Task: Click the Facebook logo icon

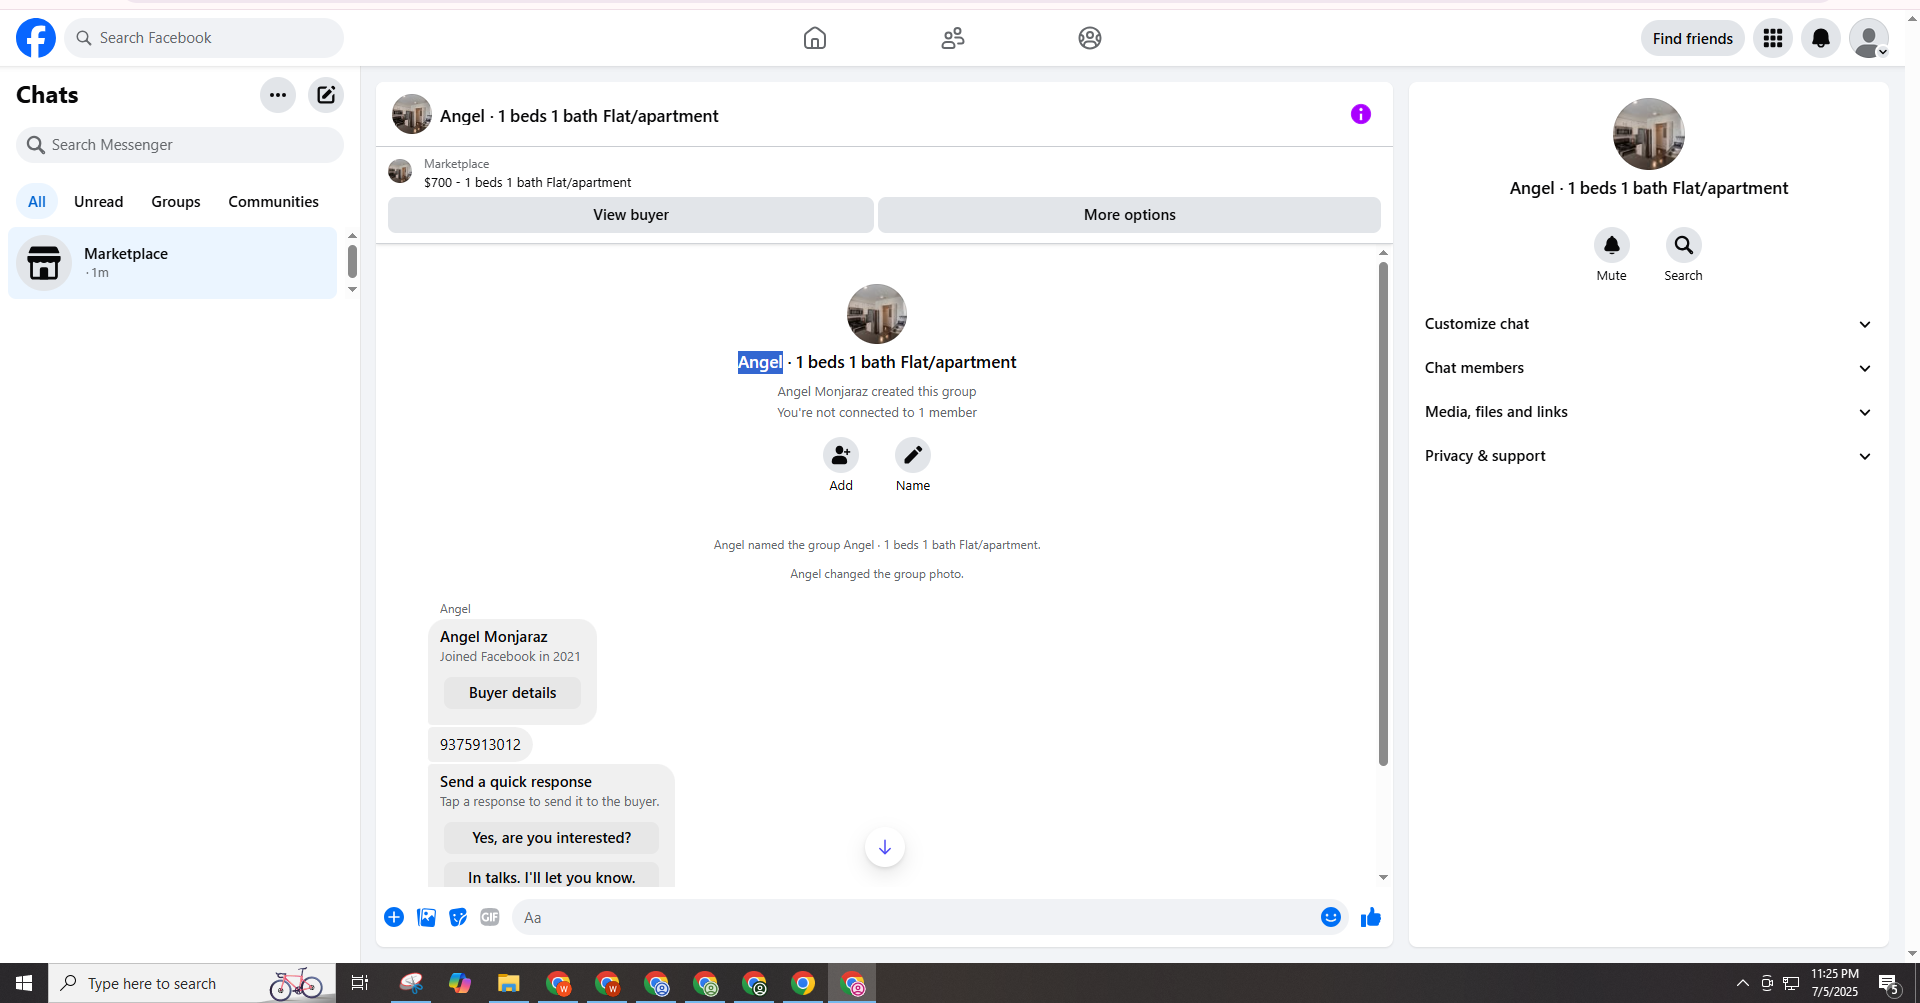Action: point(36,38)
